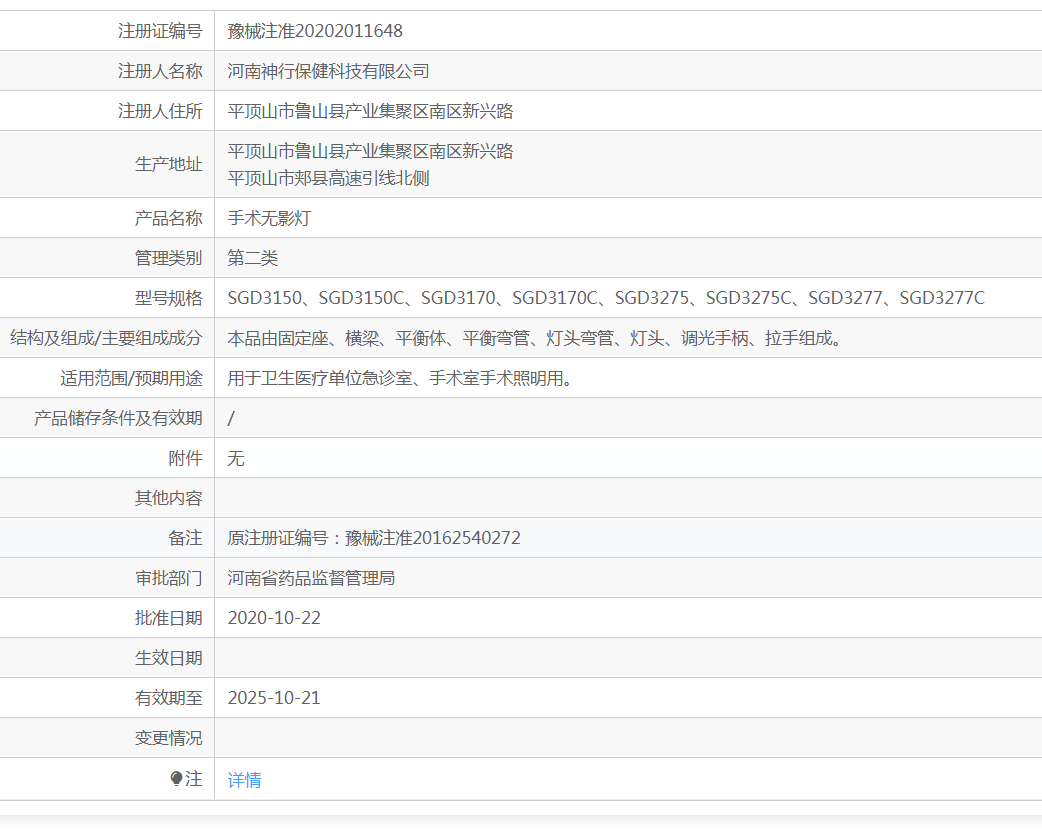Select approving department 河南省药品监督管理局

[311, 578]
